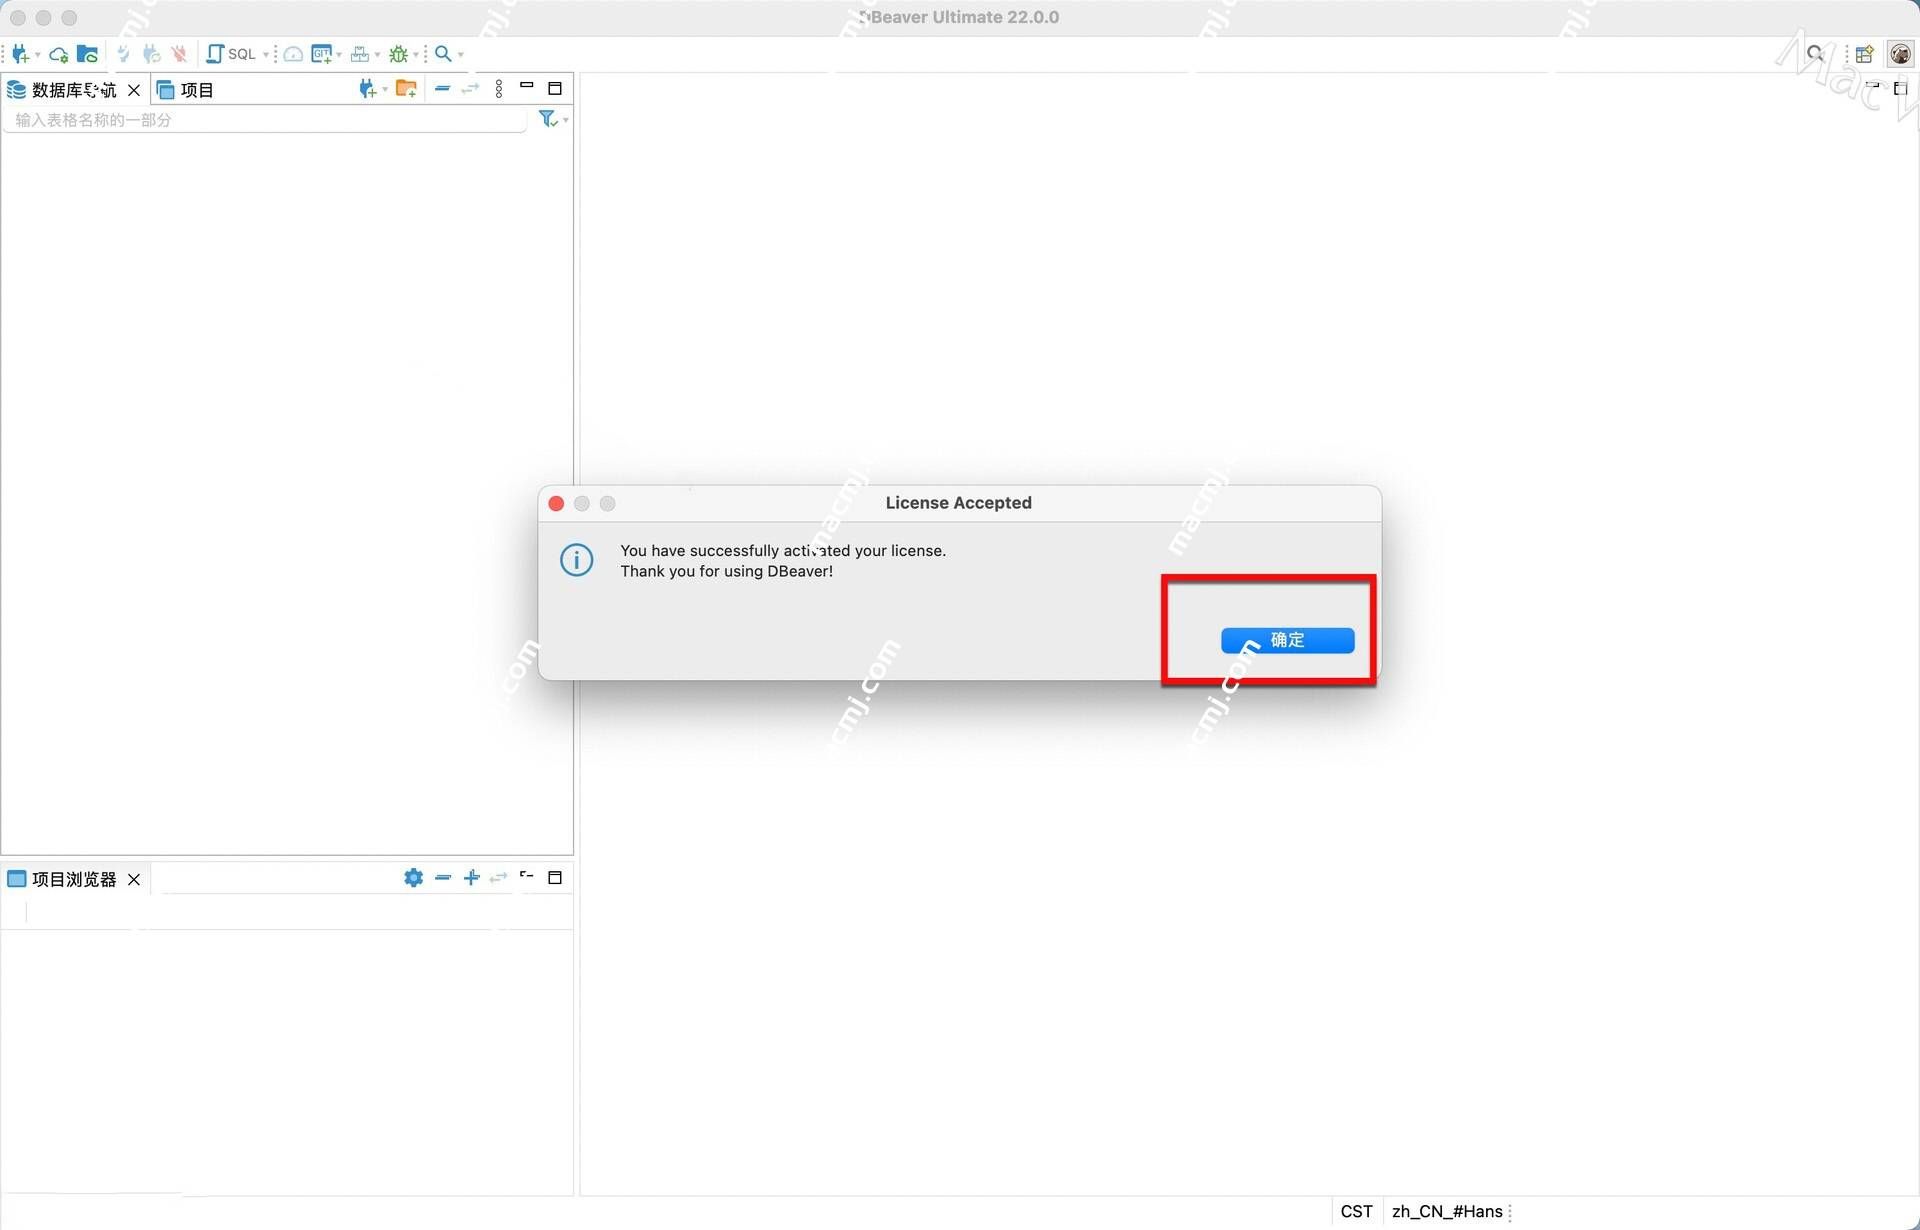Open the cloud explorer settings icon
The height and width of the screenshot is (1230, 1920).
pos(58,54)
